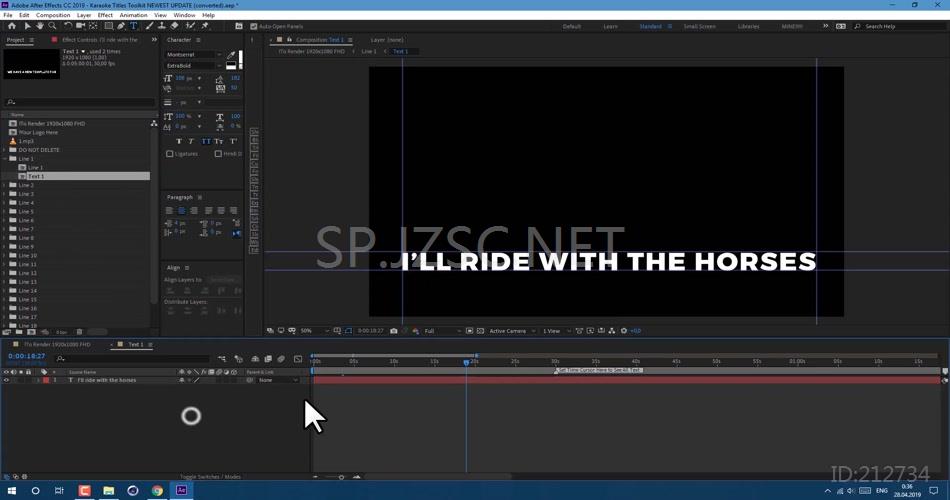Select the Roto Brush tool
The width and height of the screenshot is (950, 500).
click(190, 26)
